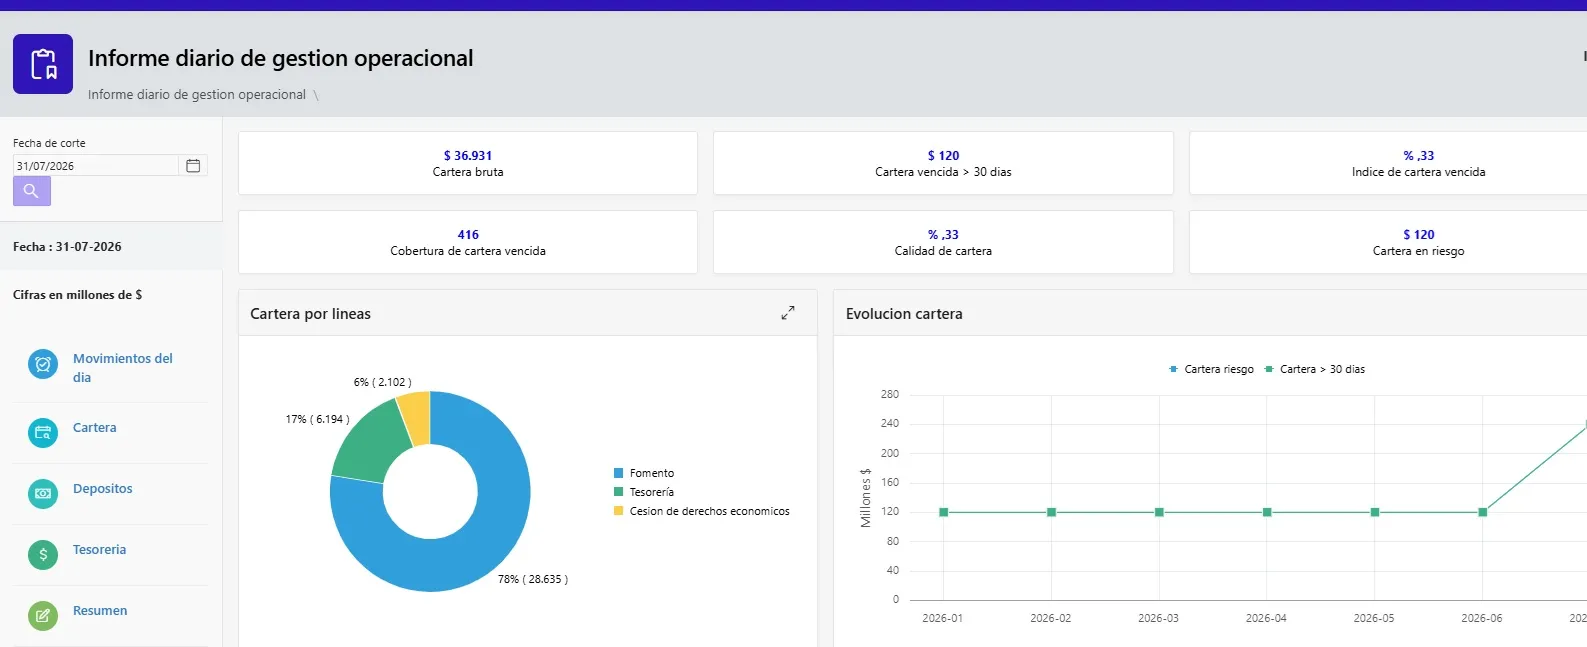This screenshot has height=647, width=1587.
Task: Click the purple search magnifier button
Action: click(x=32, y=191)
